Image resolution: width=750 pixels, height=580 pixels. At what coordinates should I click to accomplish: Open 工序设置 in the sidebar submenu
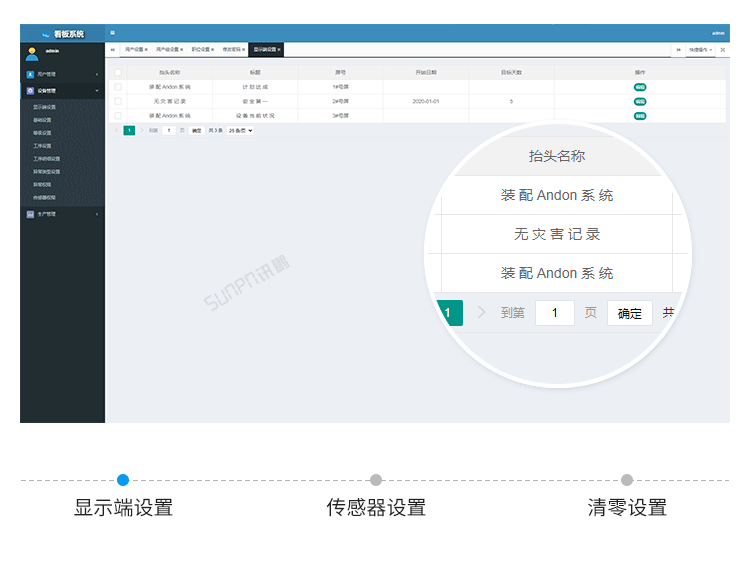coord(42,146)
